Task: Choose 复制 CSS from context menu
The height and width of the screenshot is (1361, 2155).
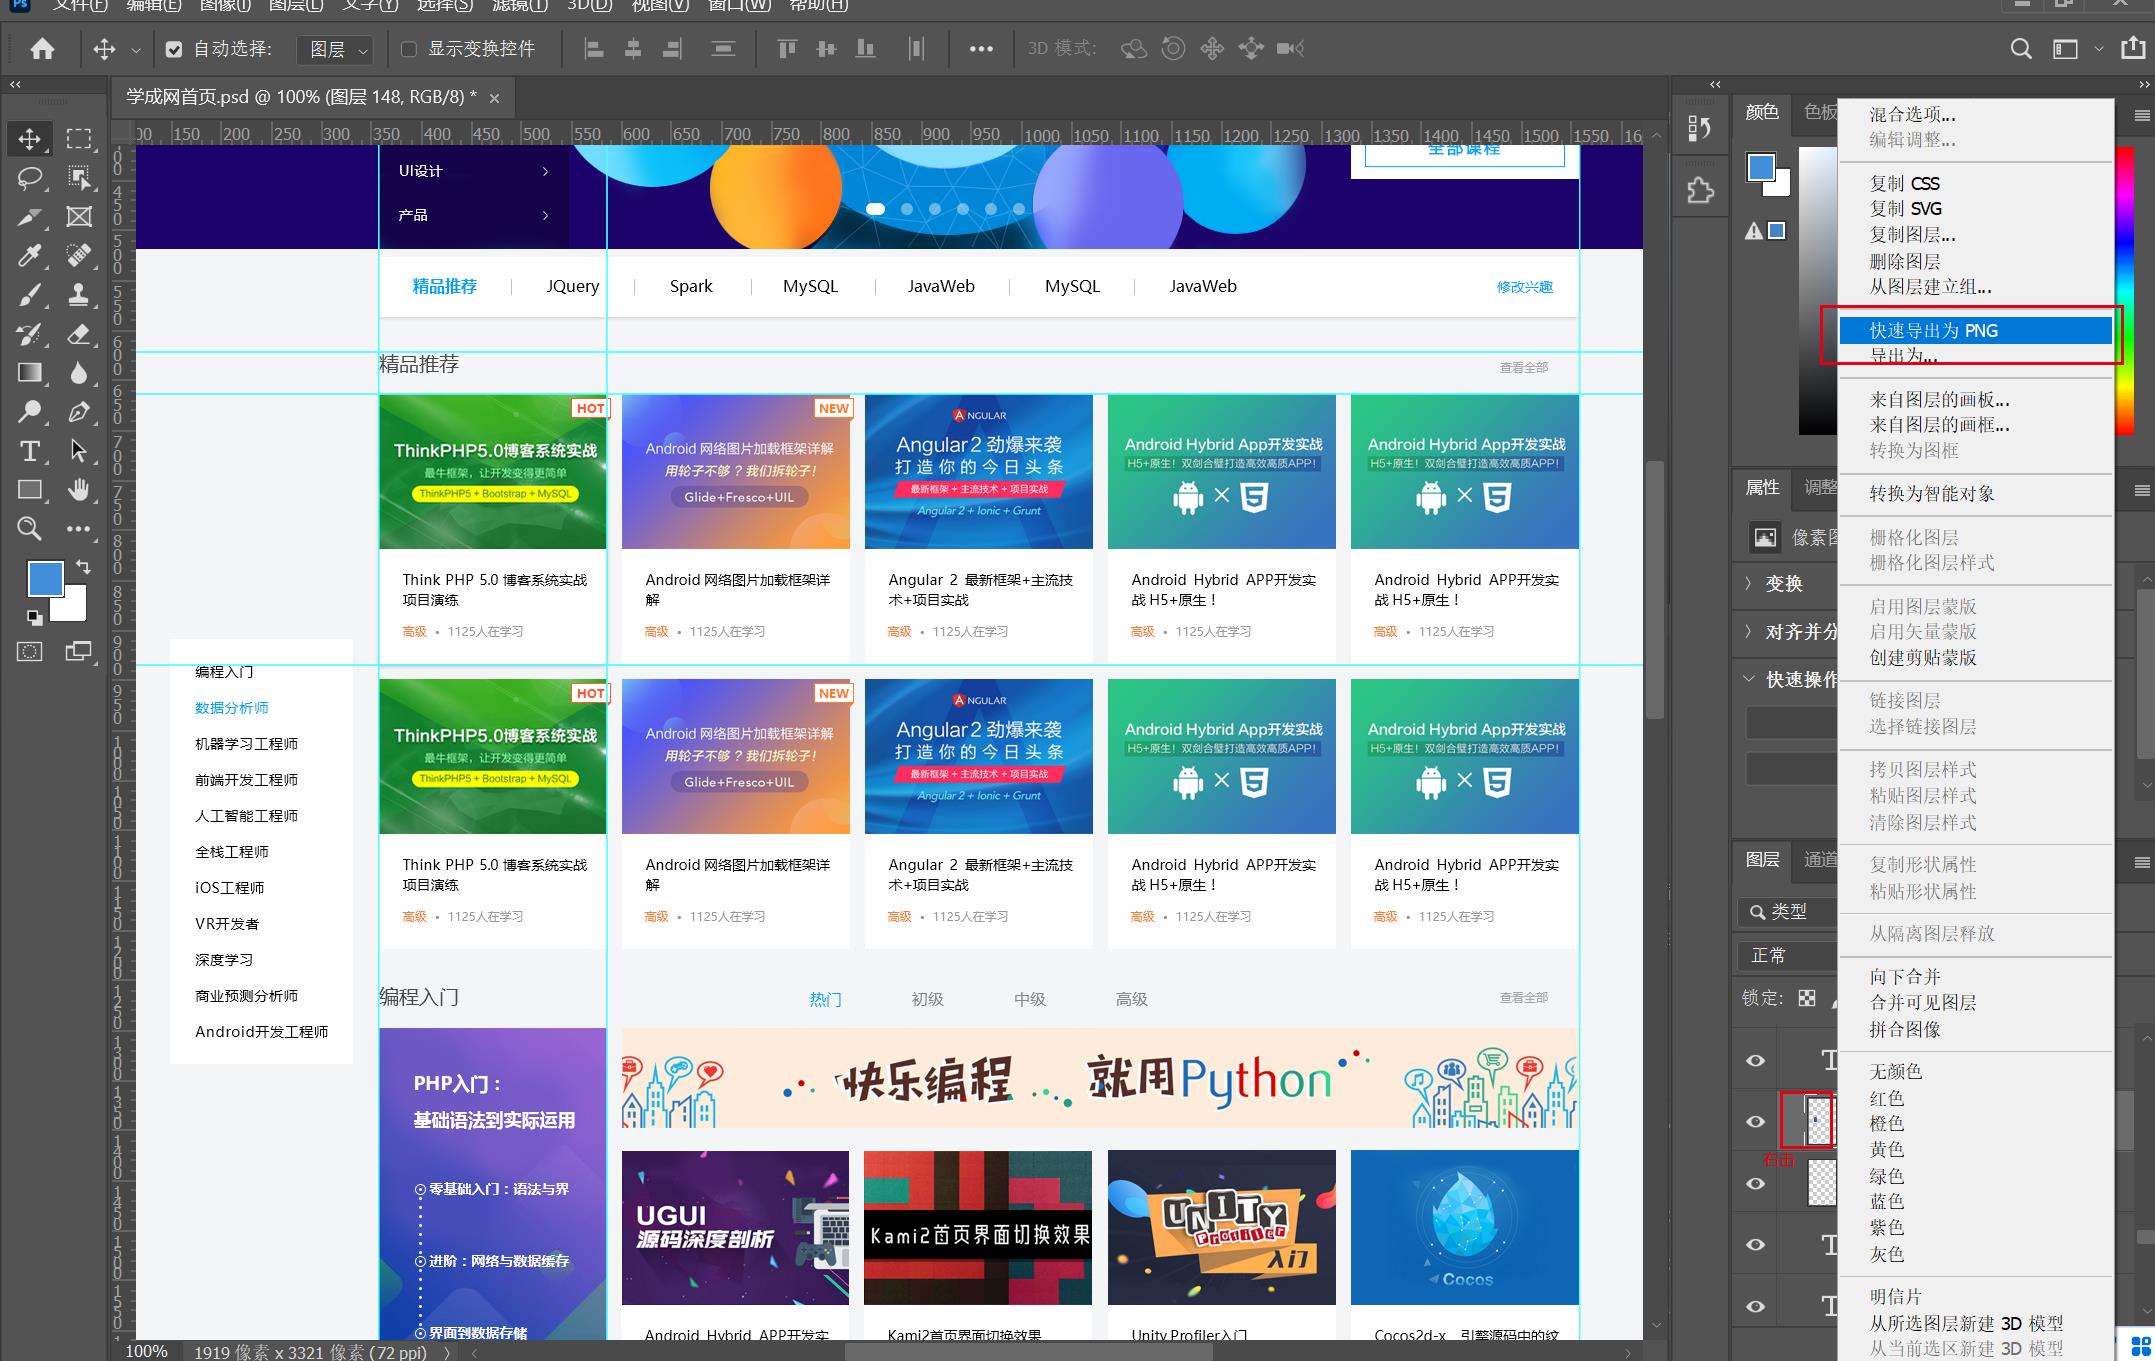Action: point(1975,183)
